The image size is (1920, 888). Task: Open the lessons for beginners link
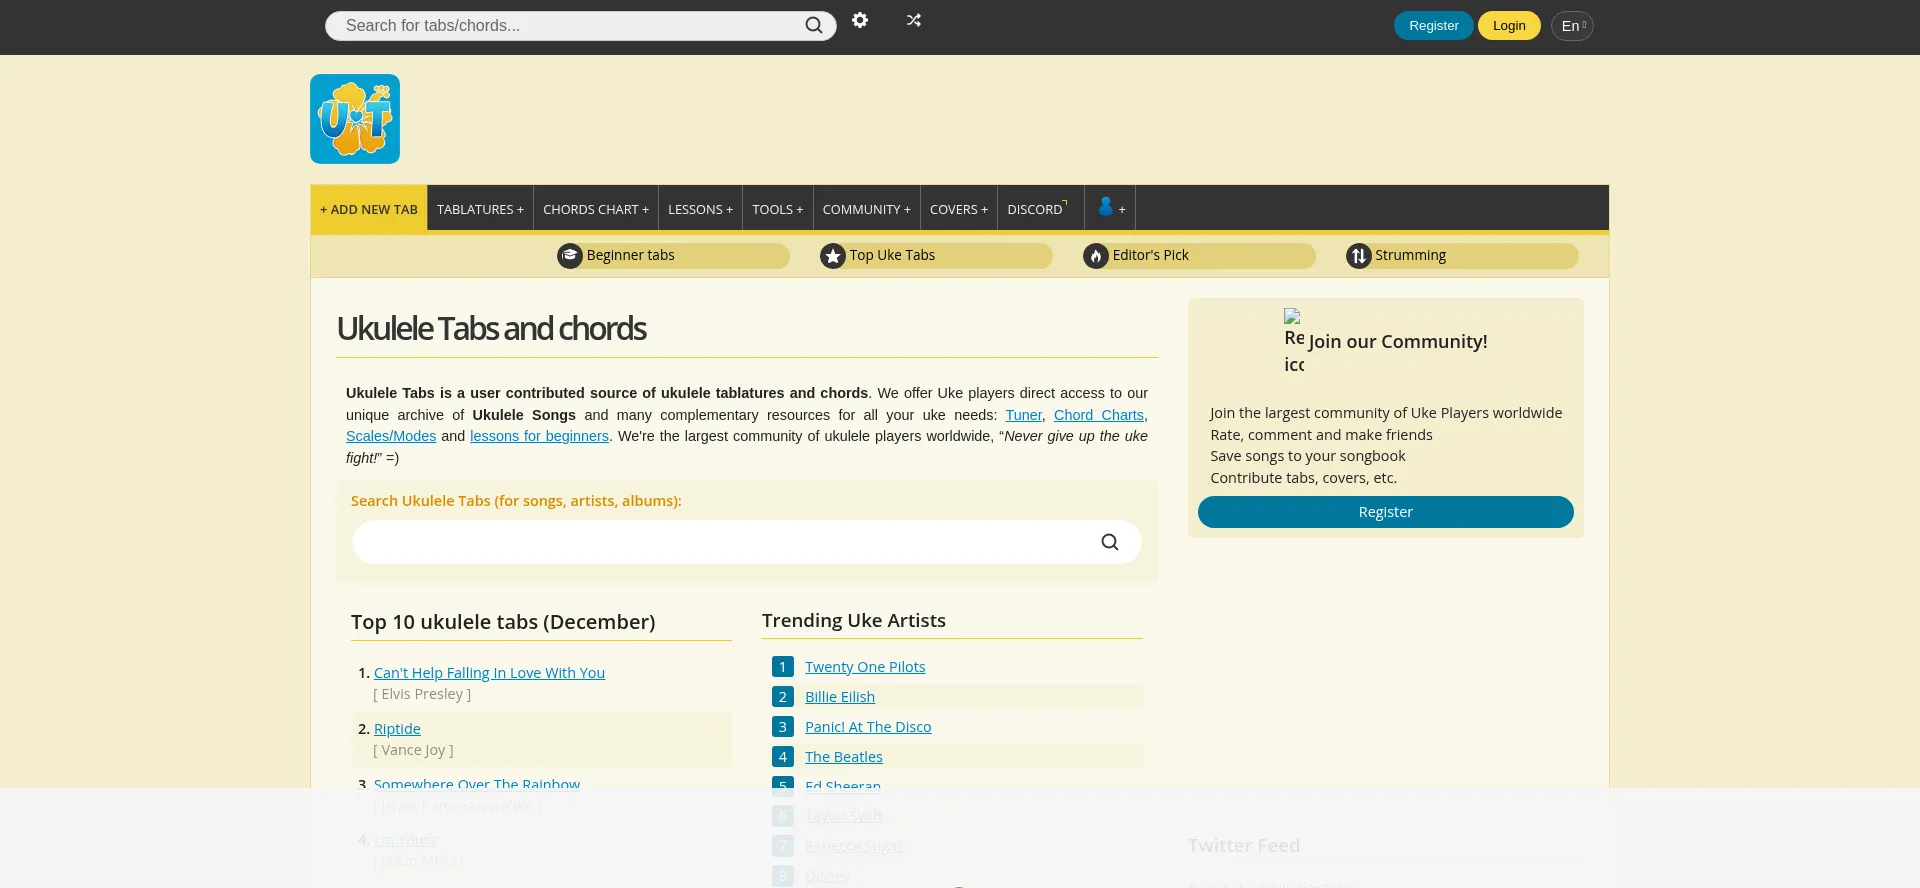[539, 436]
